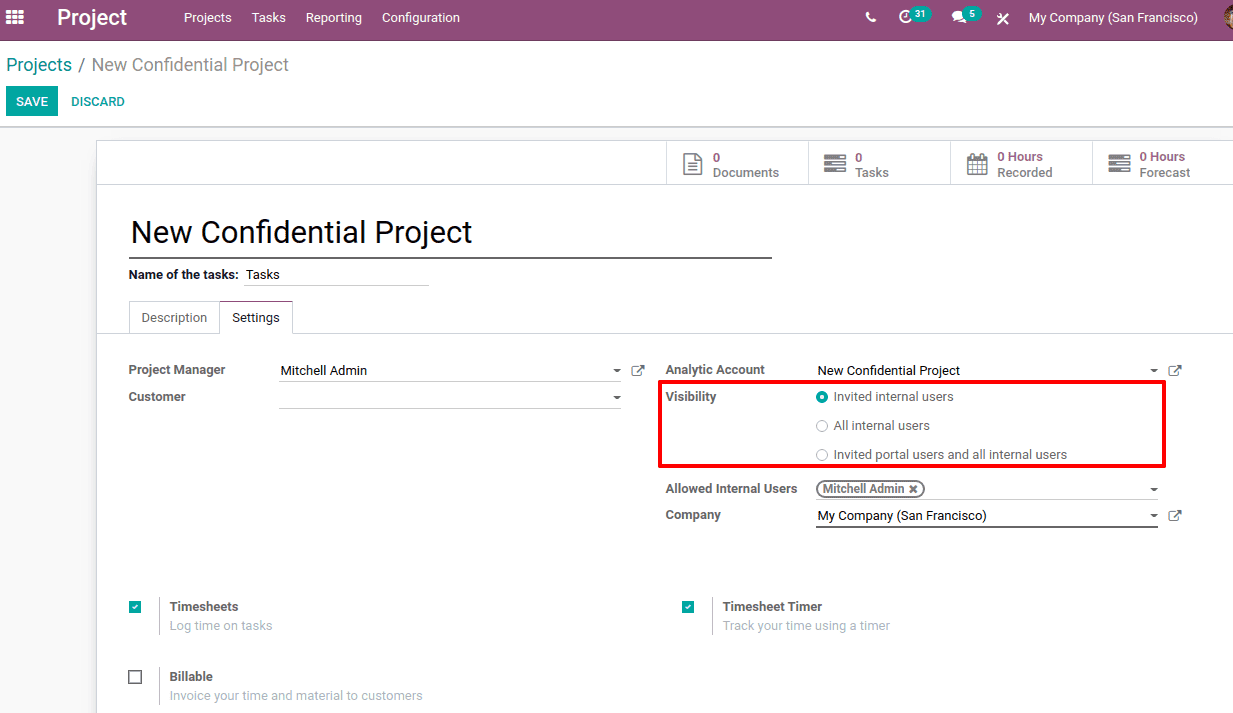Switch to the Settings tab
Viewport: 1233px width, 713px height.
tap(256, 317)
